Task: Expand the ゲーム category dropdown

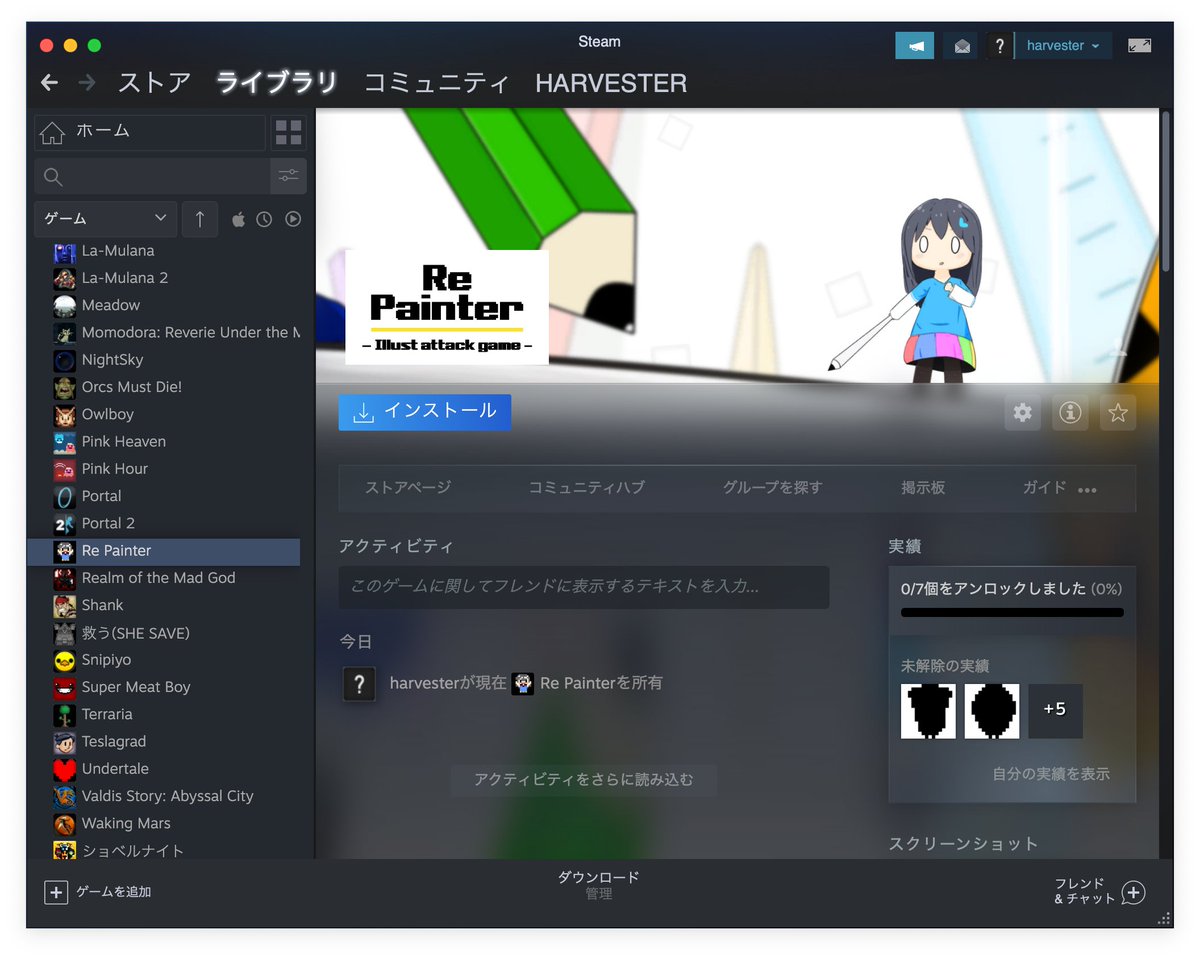Action: tap(105, 219)
